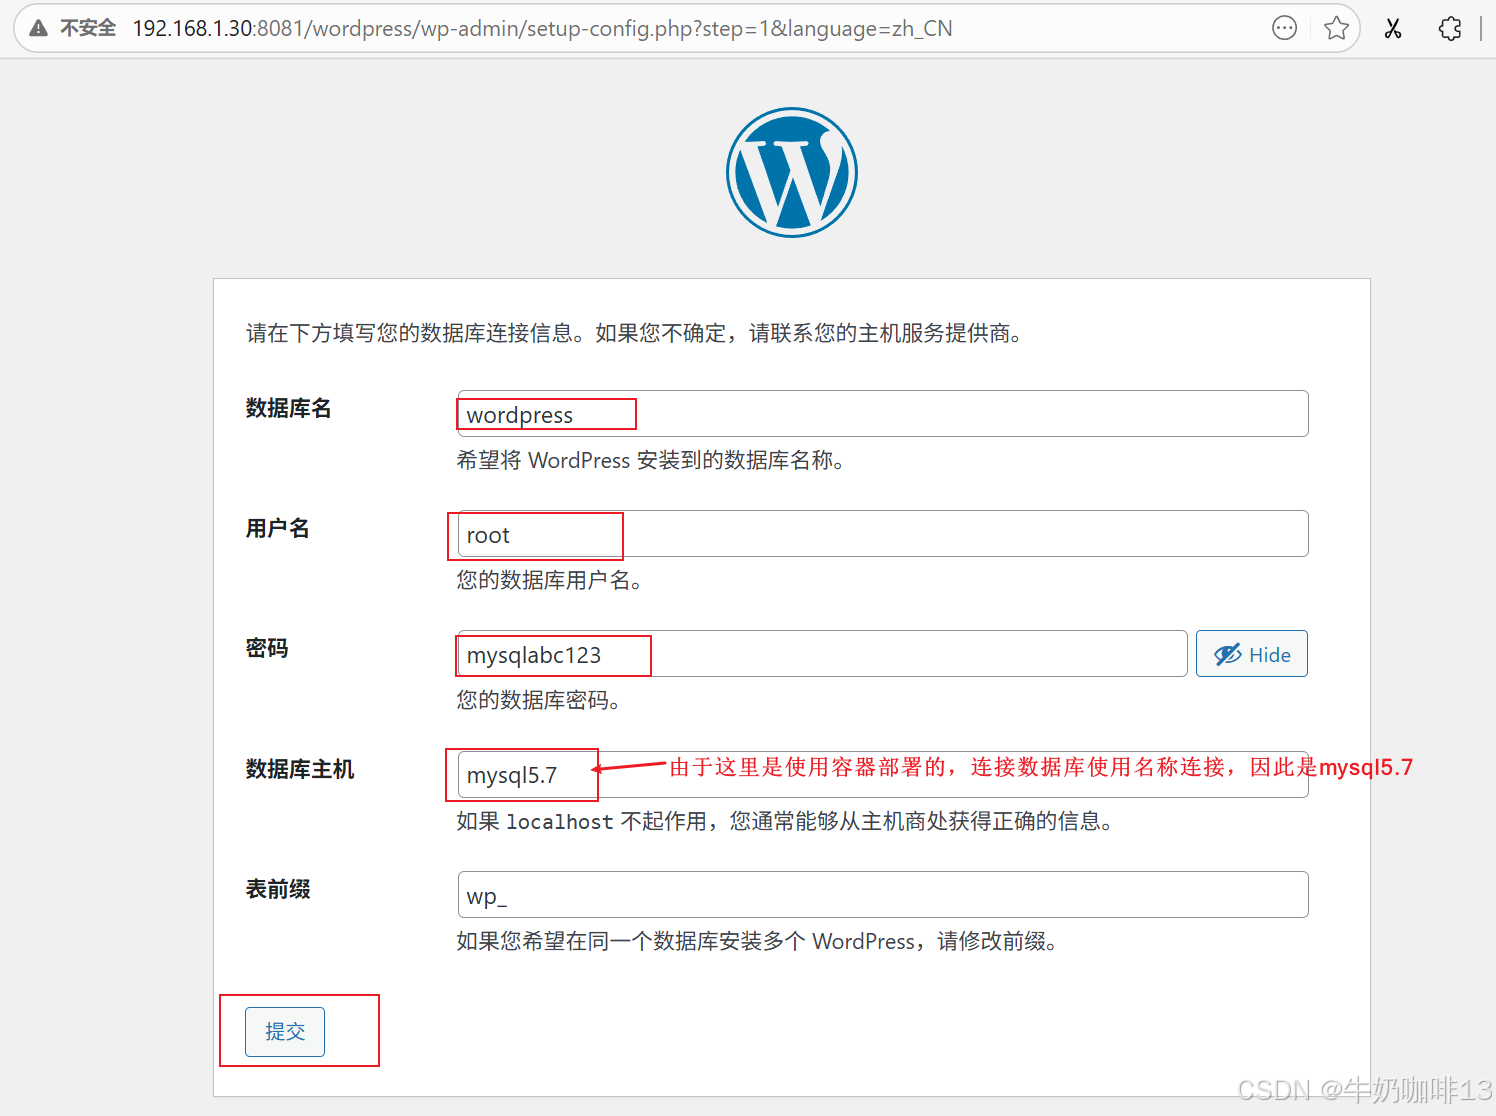Open the browser extensions puzzle icon
The image size is (1496, 1116).
[1450, 28]
